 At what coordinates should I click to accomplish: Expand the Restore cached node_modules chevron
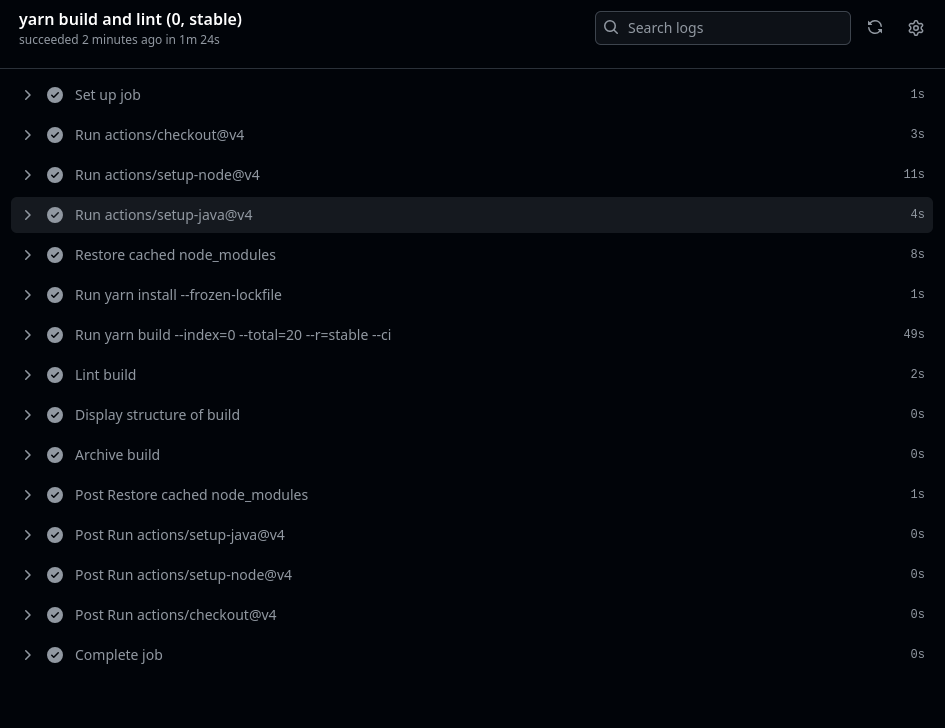28,255
